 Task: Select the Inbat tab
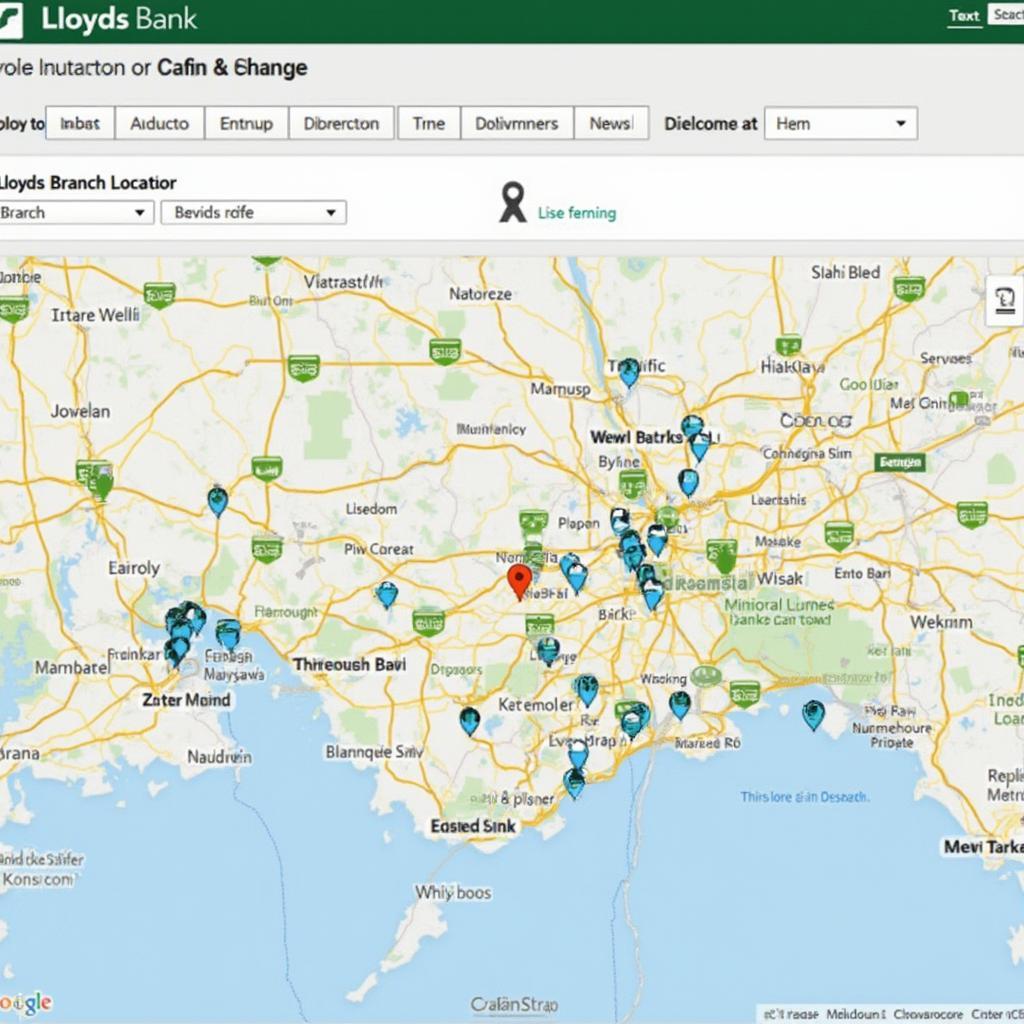click(80, 123)
